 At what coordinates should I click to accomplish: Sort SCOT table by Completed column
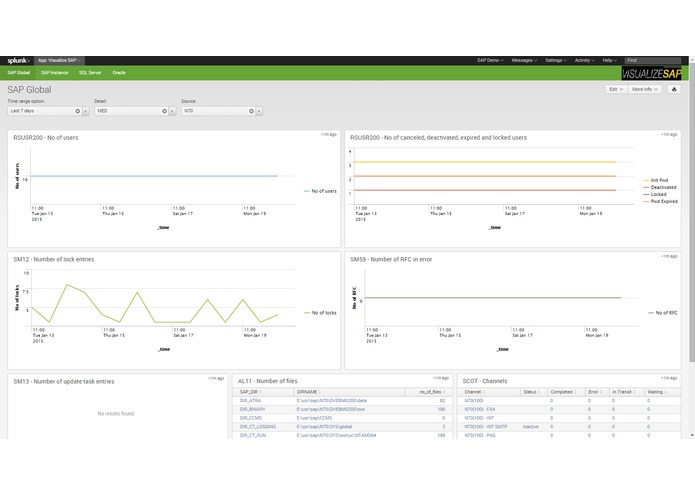[563, 392]
